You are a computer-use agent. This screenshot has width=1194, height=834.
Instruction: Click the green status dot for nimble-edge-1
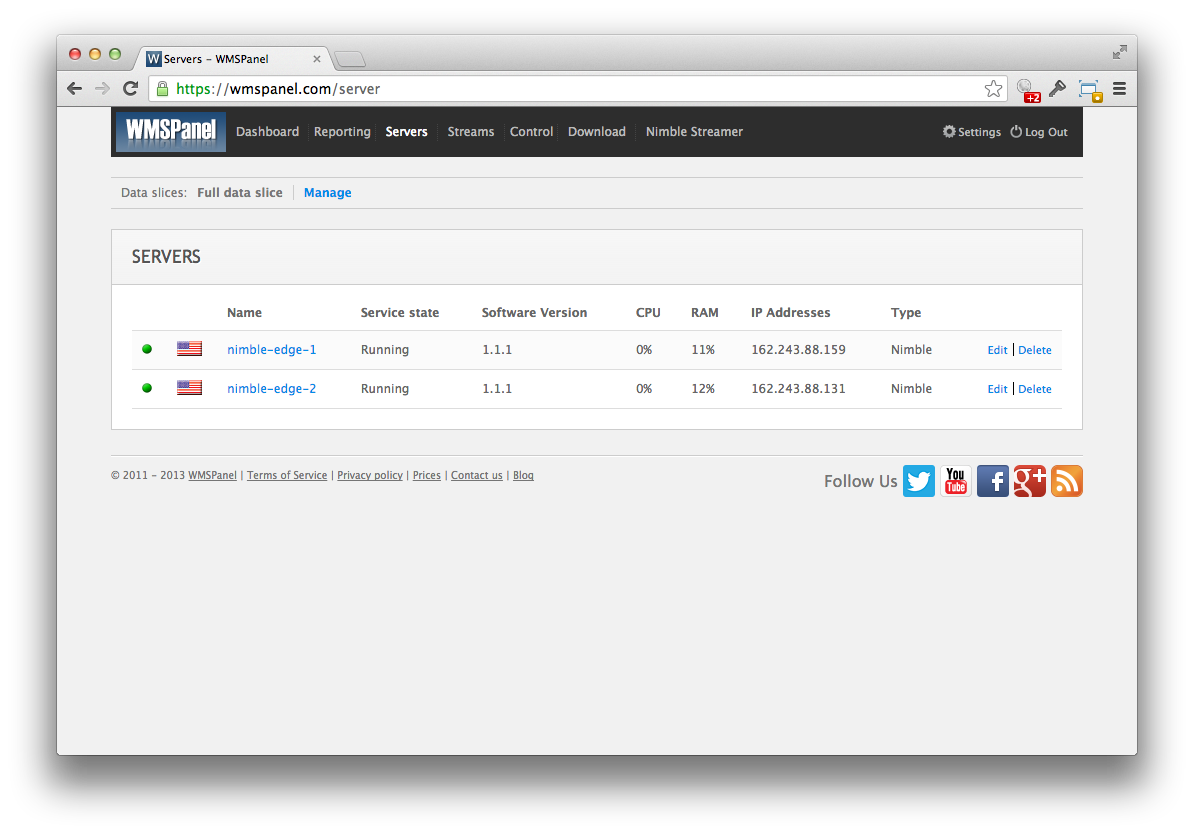(x=146, y=349)
